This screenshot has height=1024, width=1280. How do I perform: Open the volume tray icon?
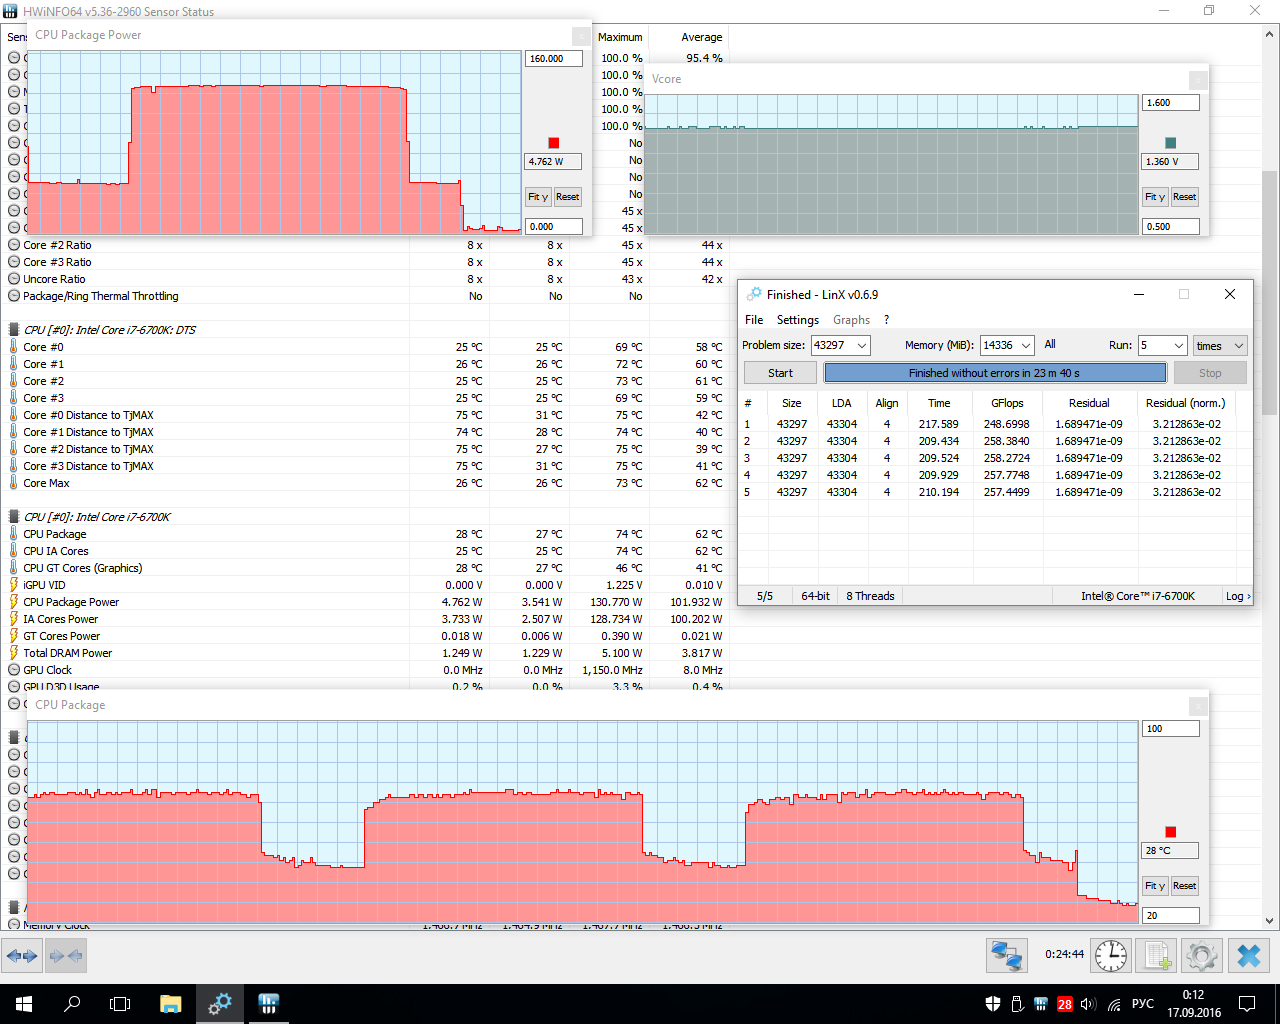[1089, 1004]
